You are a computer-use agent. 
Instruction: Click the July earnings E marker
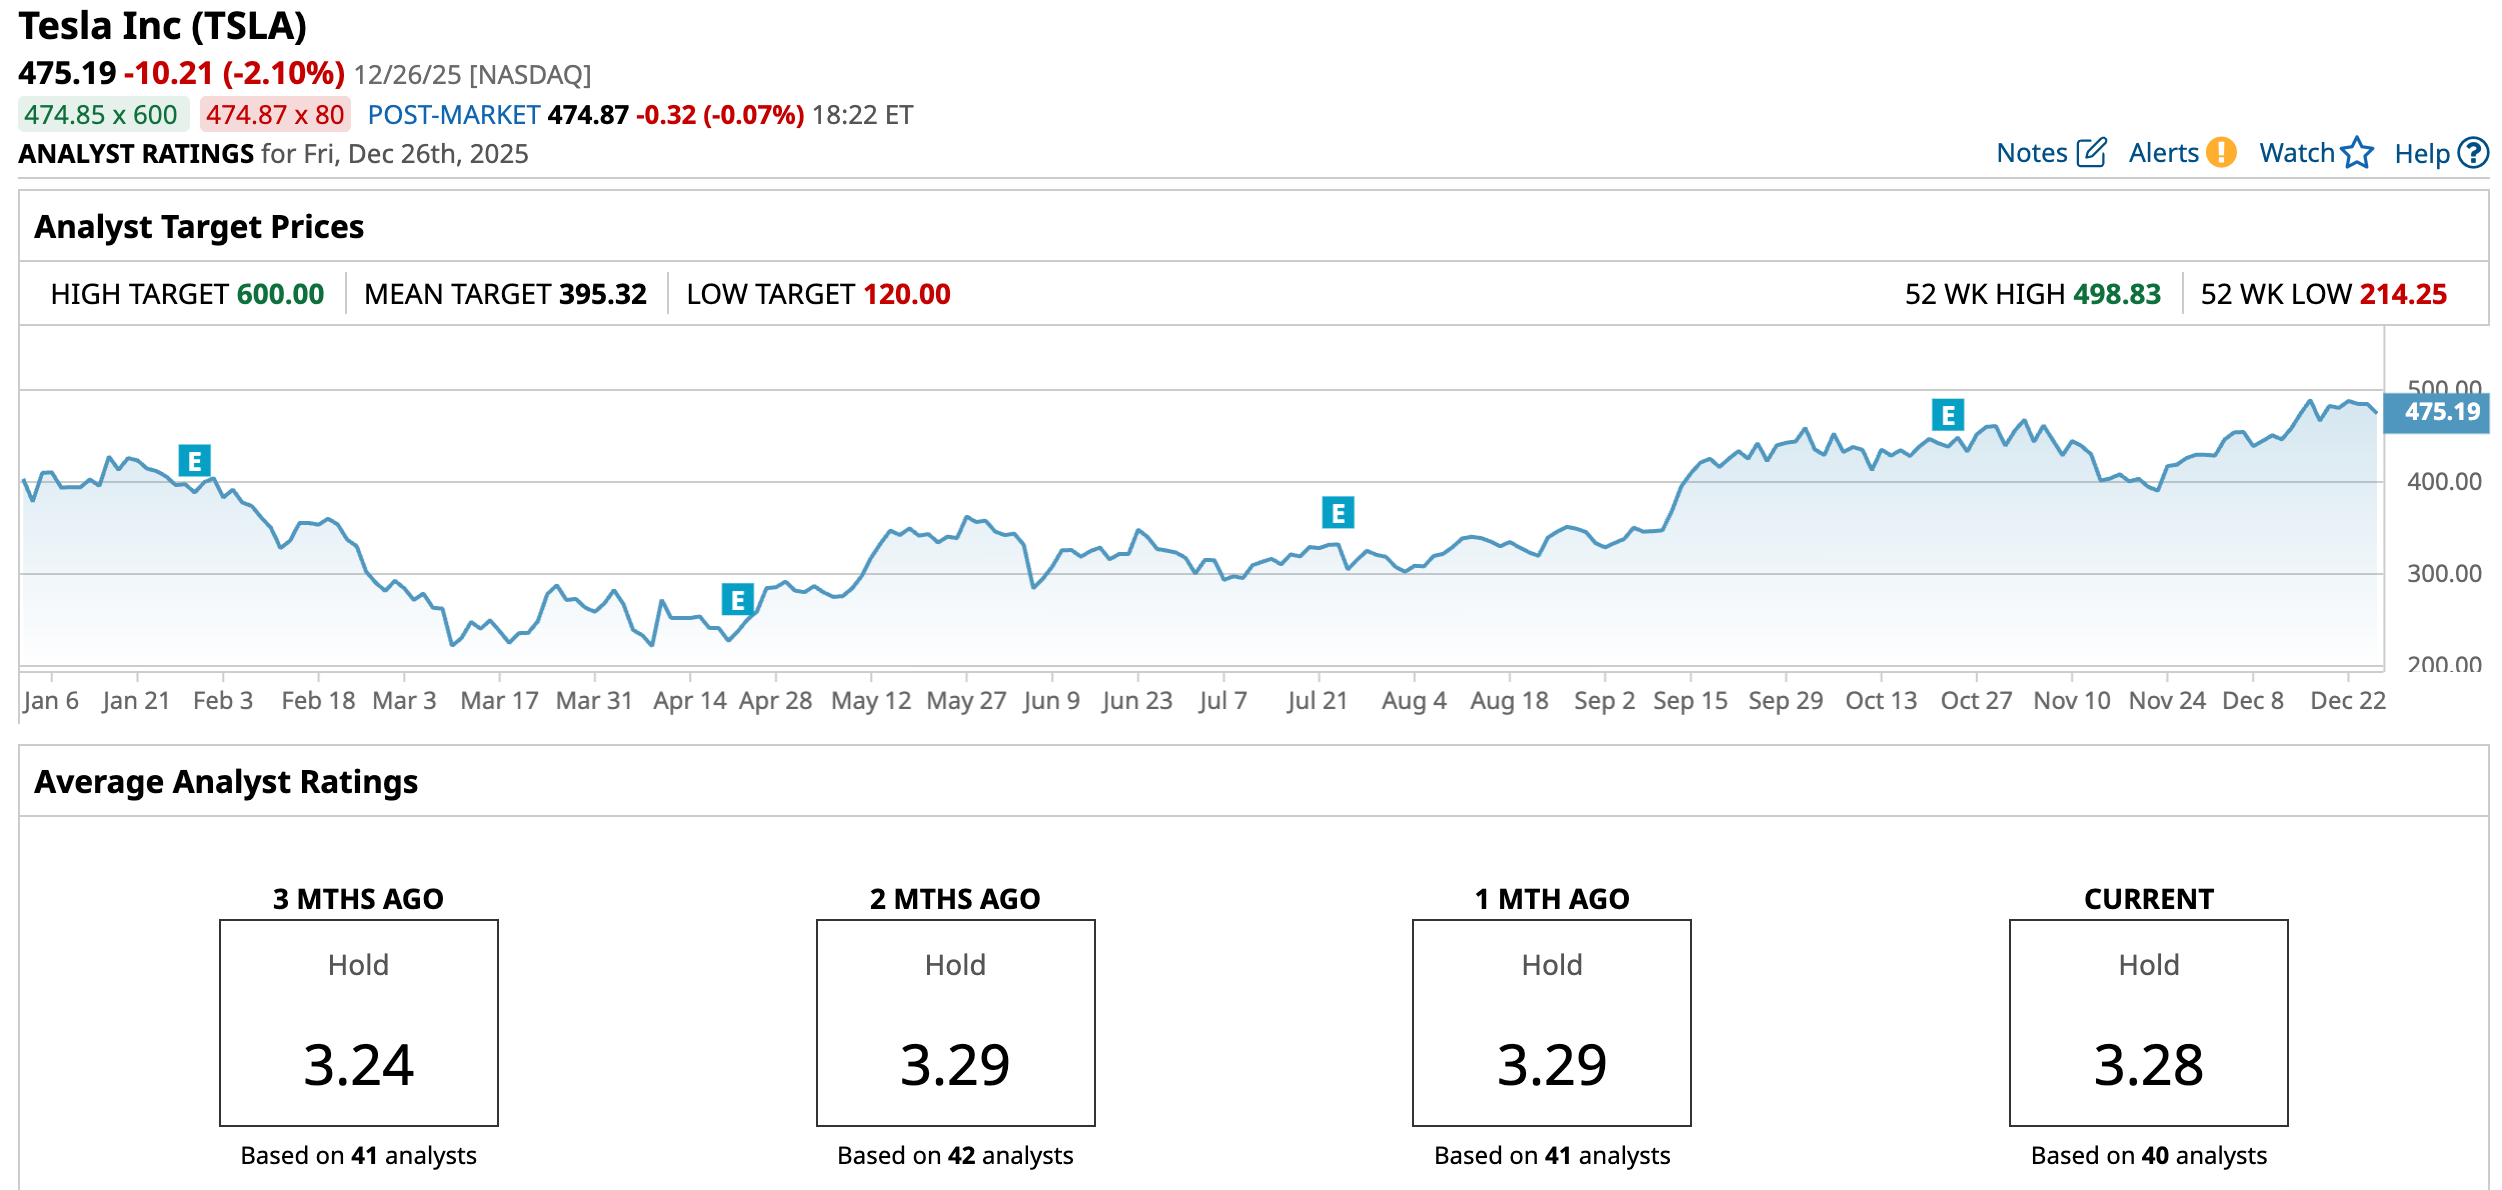coord(1337,513)
